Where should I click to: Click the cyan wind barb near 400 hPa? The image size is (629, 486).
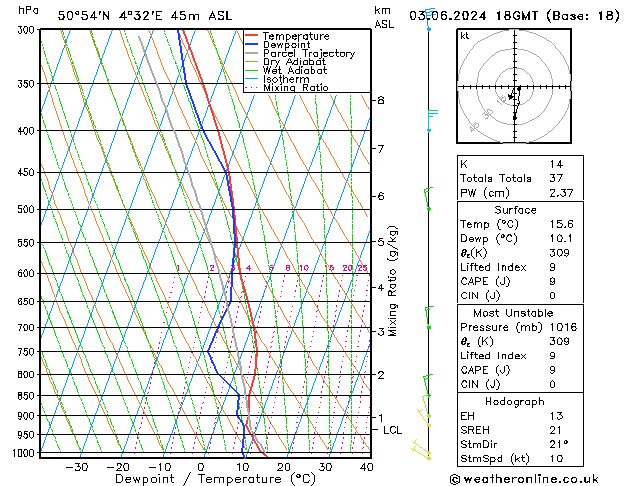(431, 116)
